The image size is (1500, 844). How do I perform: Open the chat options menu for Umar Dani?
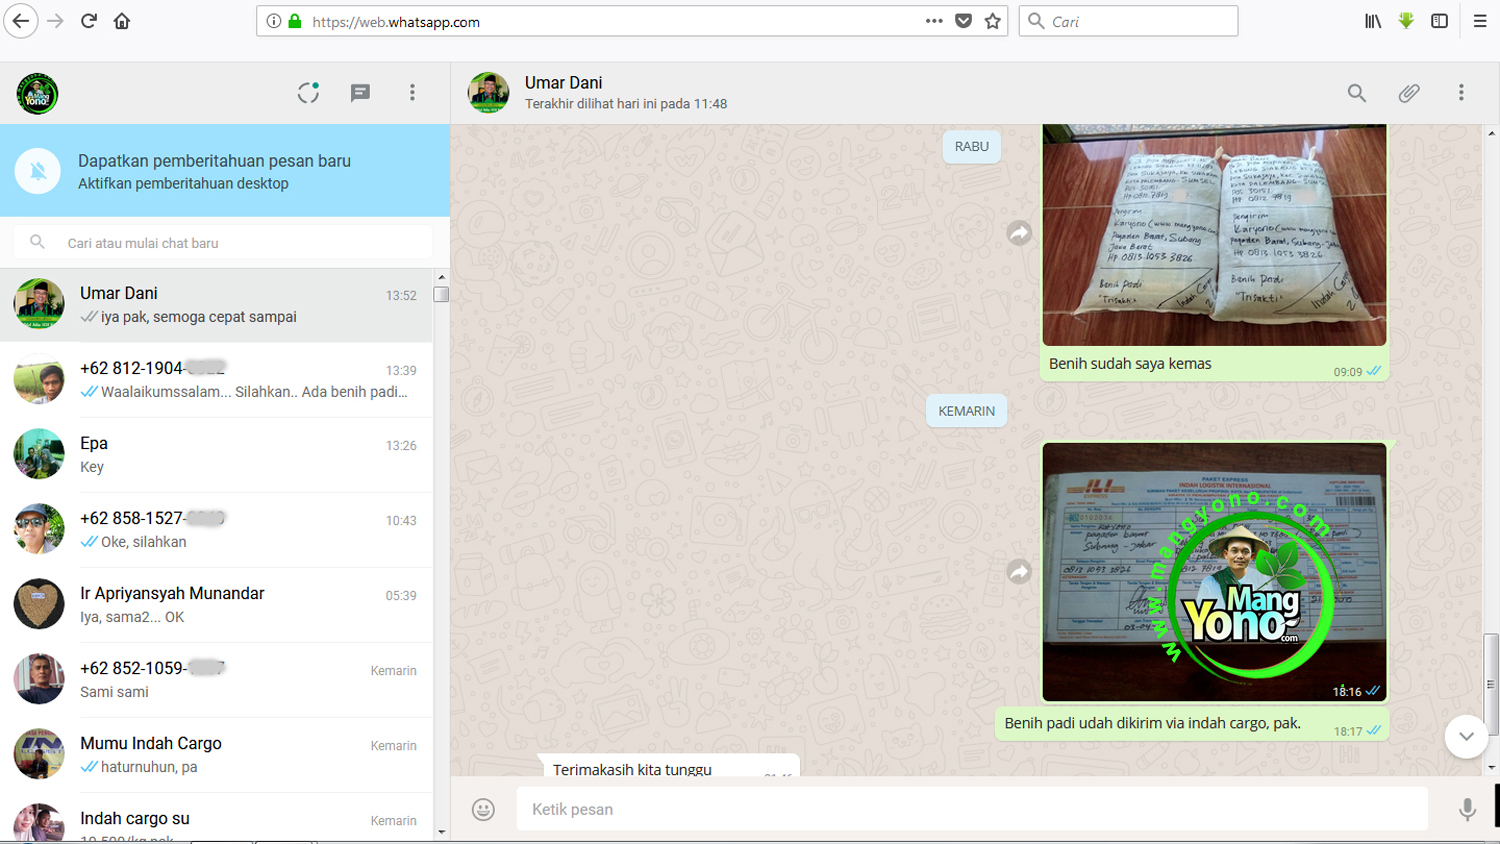[x=1462, y=92]
